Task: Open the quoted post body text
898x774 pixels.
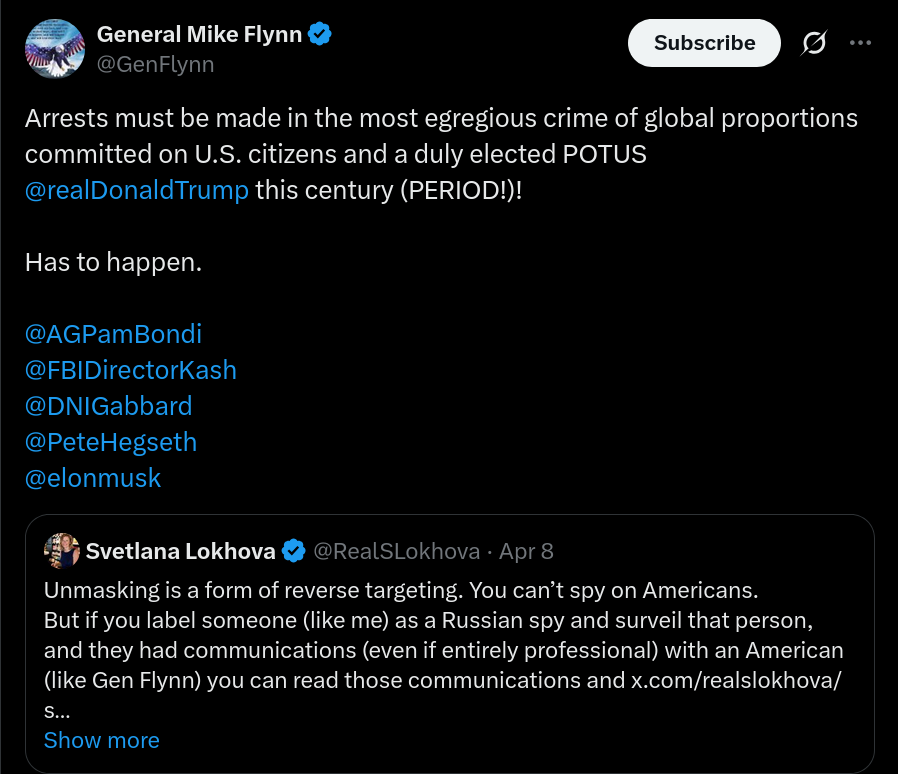Action: [444, 650]
